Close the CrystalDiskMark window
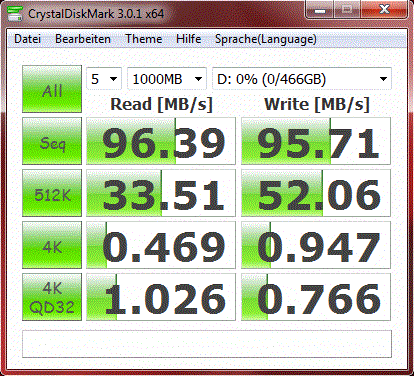 pyautogui.click(x=384, y=10)
